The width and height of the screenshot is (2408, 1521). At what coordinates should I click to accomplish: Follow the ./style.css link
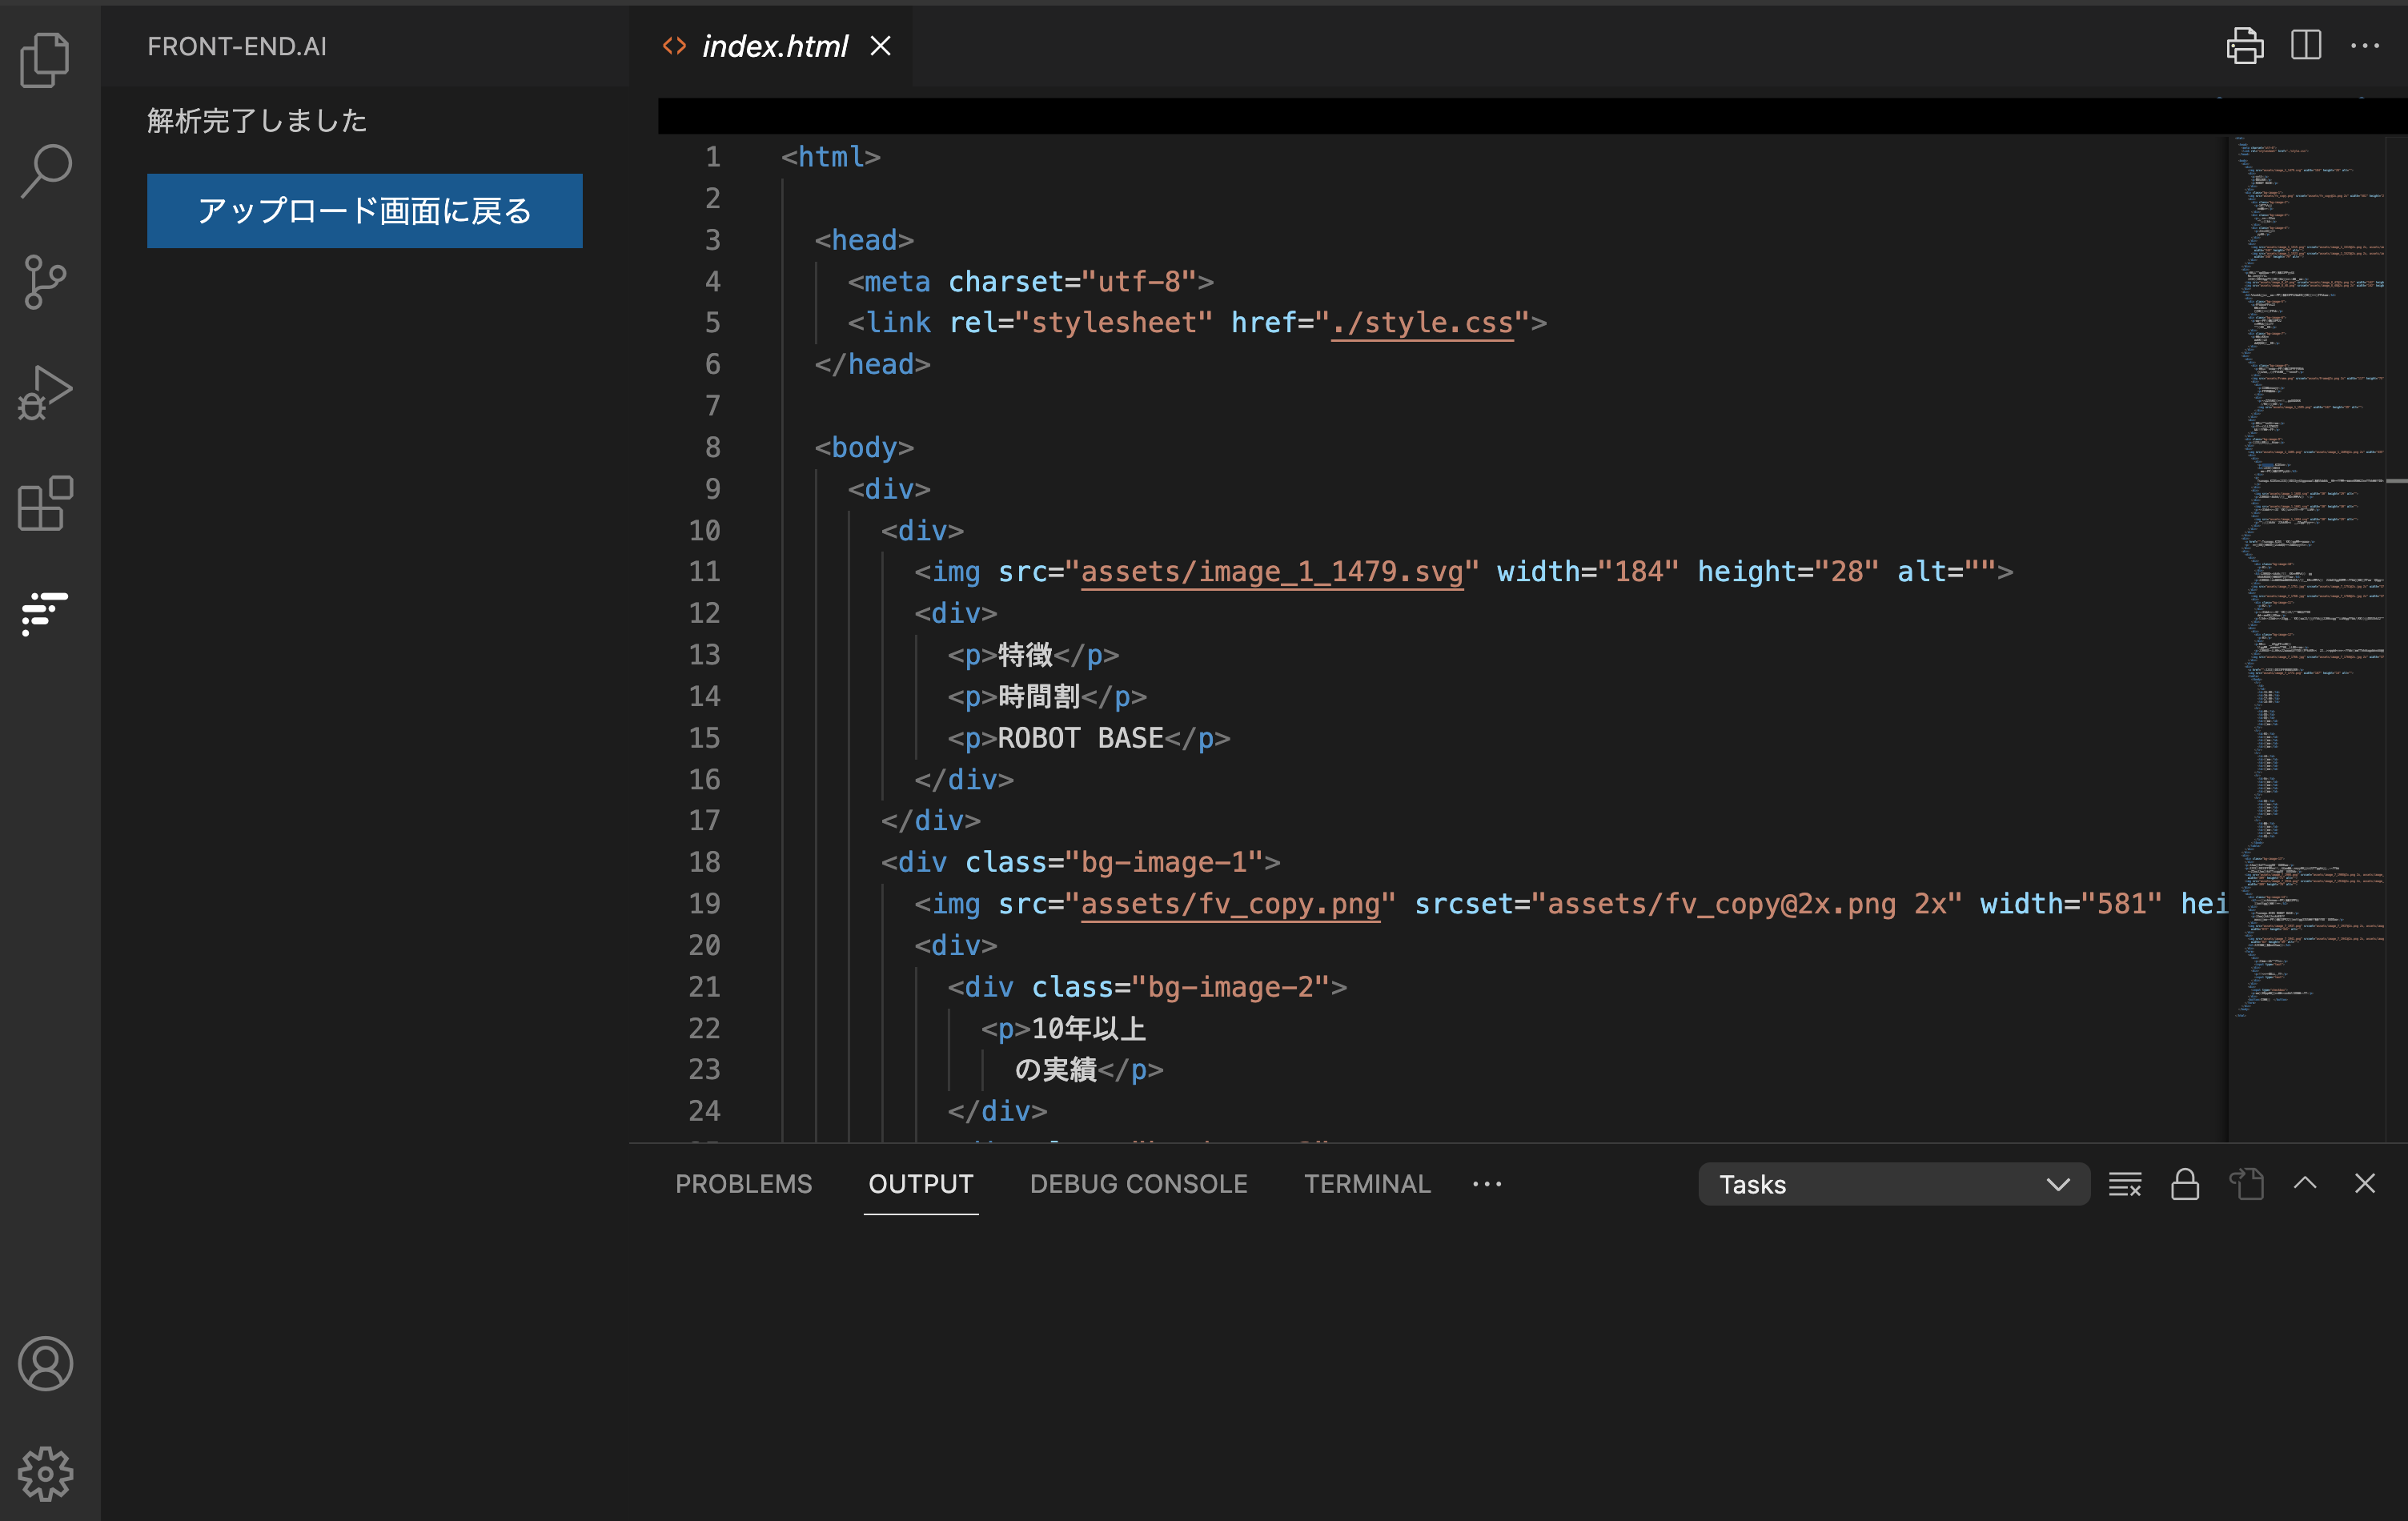click(1423, 322)
